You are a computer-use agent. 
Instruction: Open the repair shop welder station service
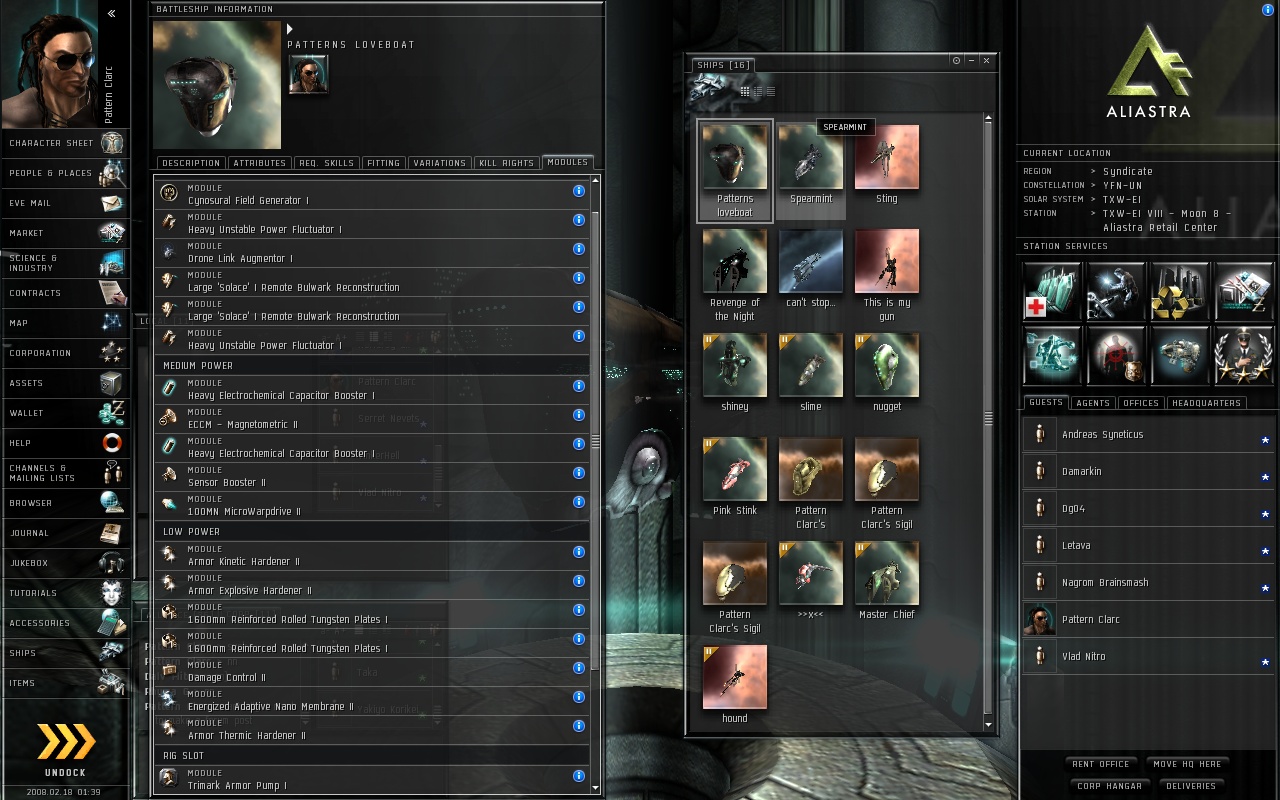1116,291
